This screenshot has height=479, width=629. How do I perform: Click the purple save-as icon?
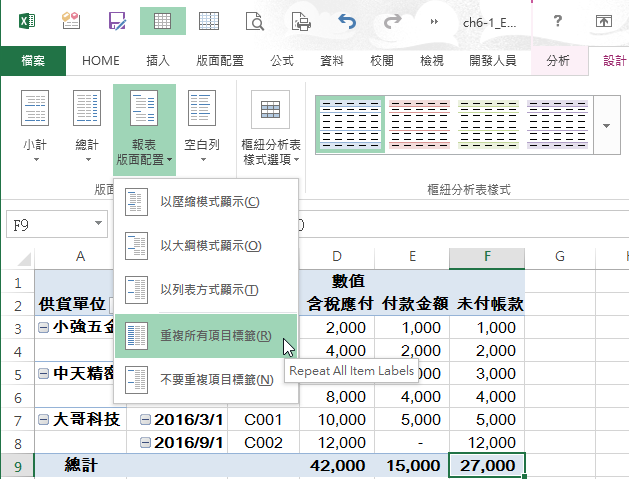[117, 21]
